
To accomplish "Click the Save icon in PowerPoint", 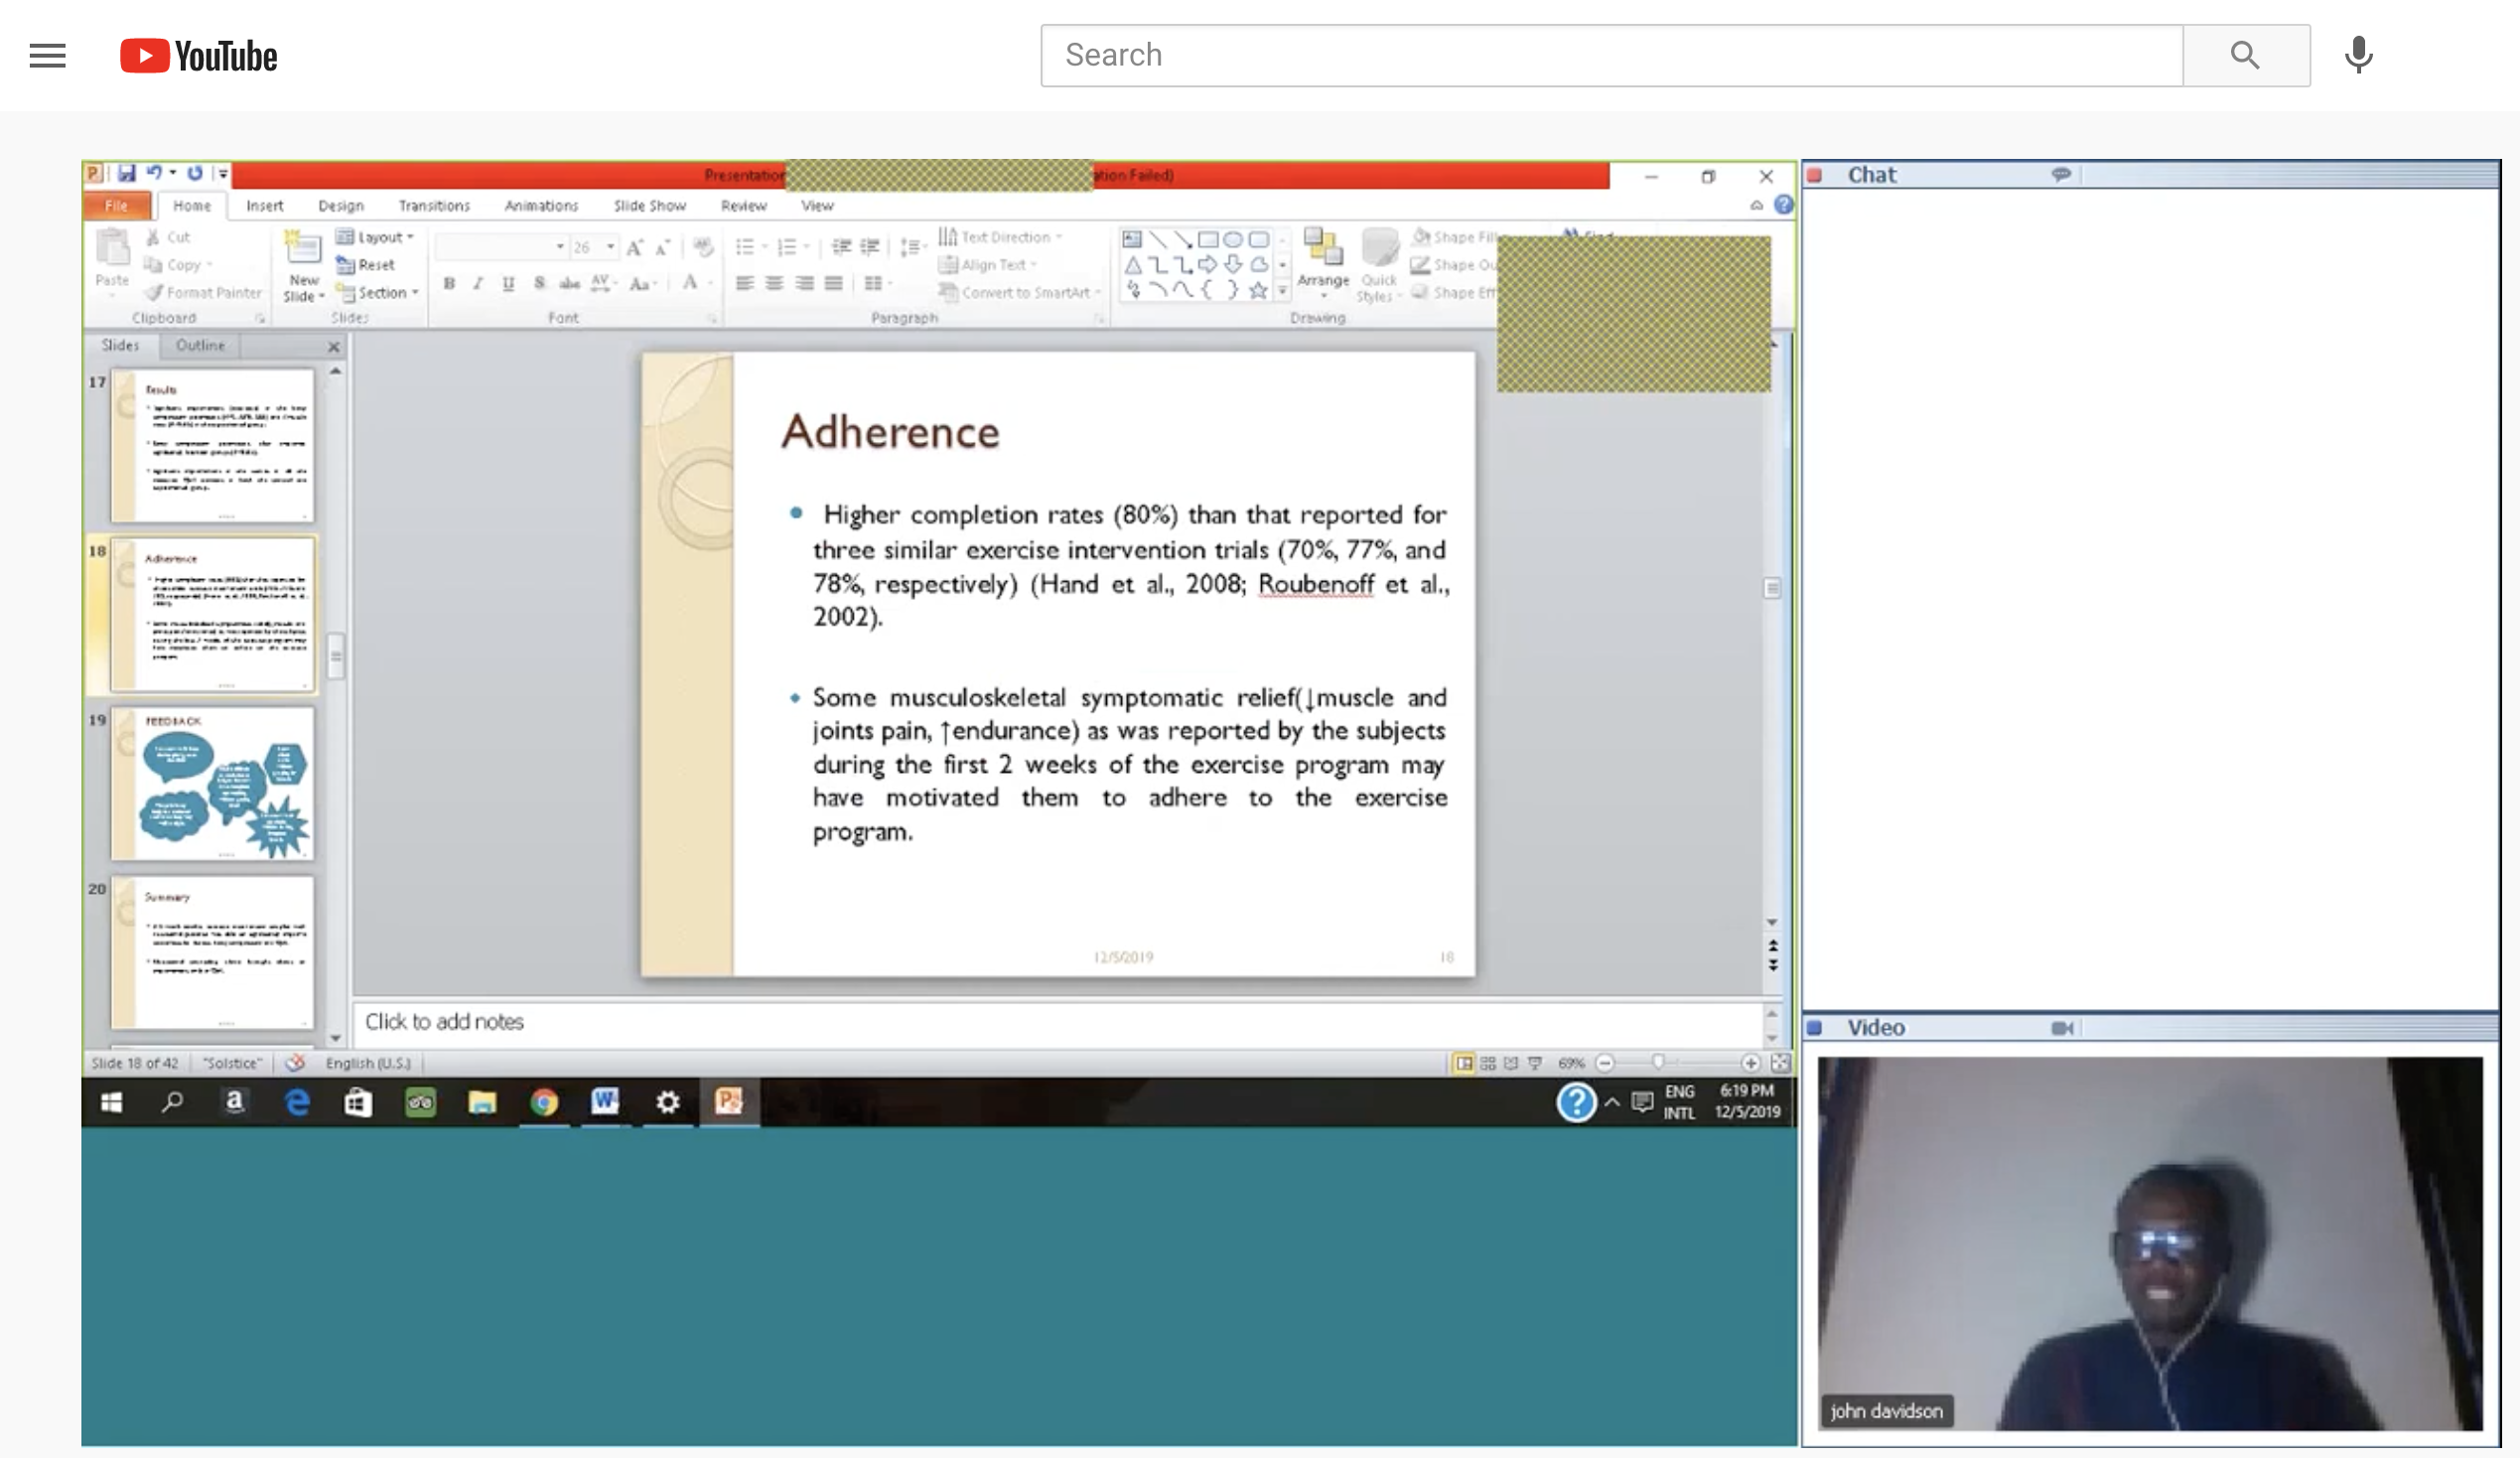I will pyautogui.click(x=126, y=173).
